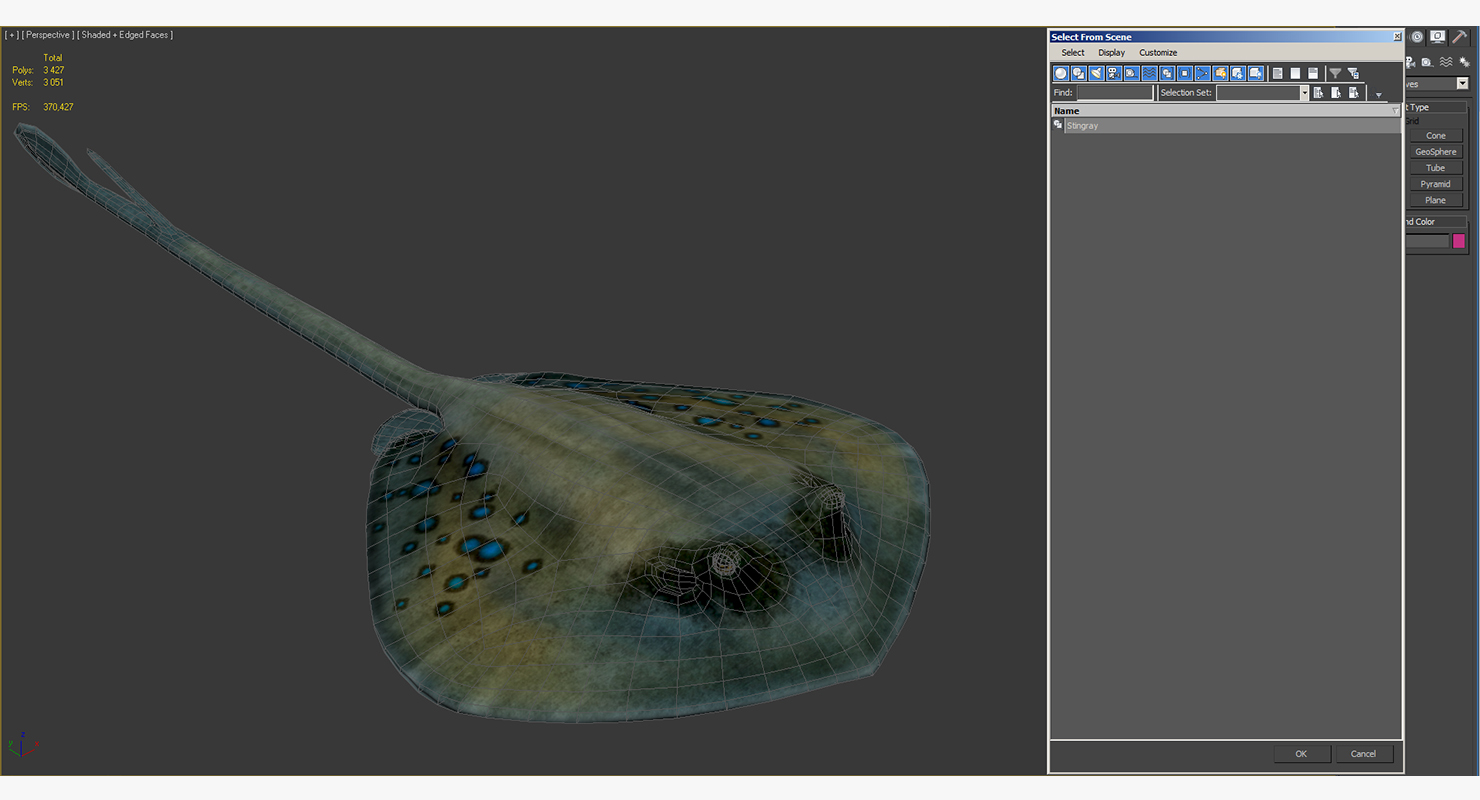Toggle Display Object XRefs filter icon
The height and width of the screenshot is (800, 1480).
click(1185, 73)
